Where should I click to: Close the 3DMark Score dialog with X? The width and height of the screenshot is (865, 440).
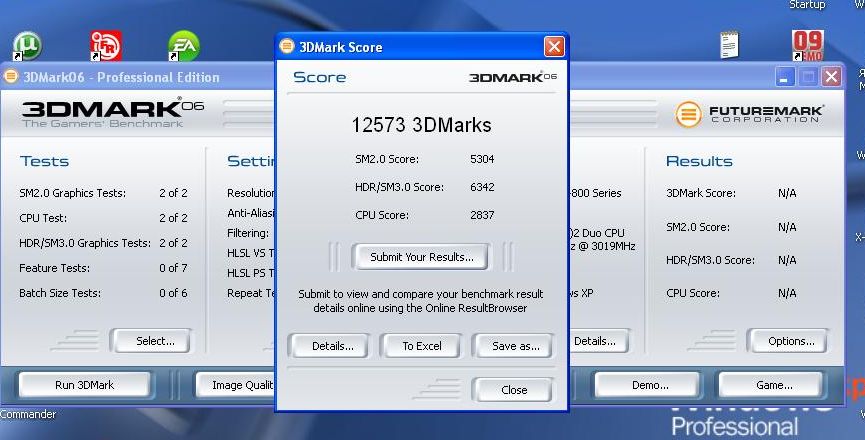coord(554,47)
